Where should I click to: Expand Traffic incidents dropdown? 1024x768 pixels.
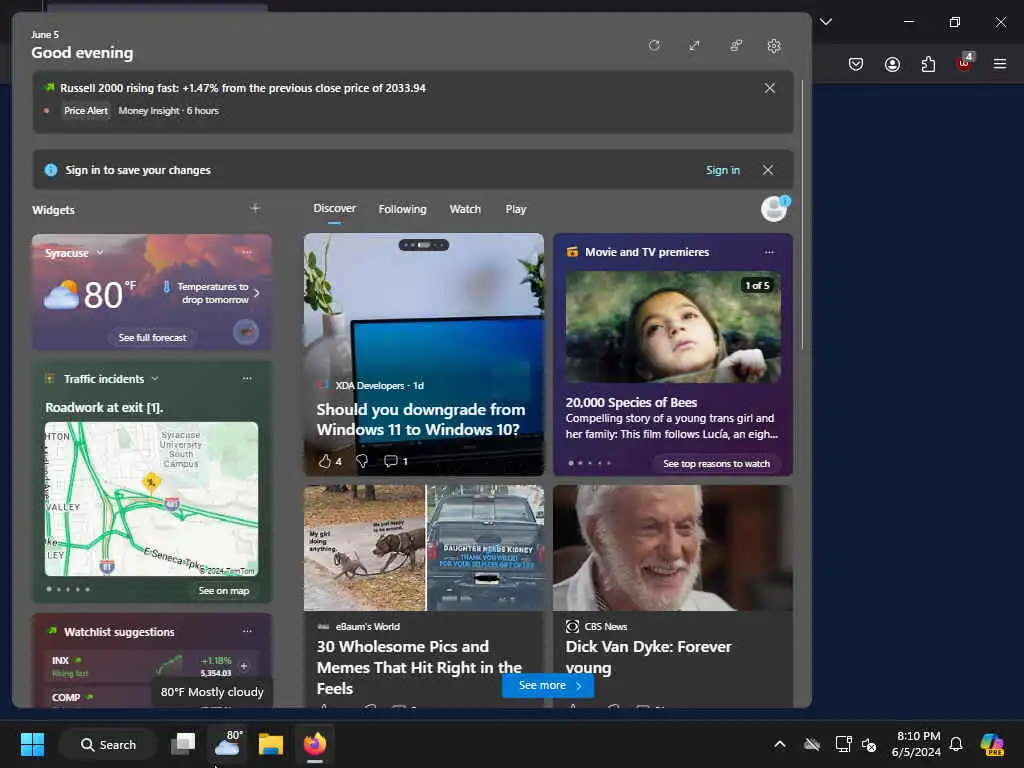155,379
